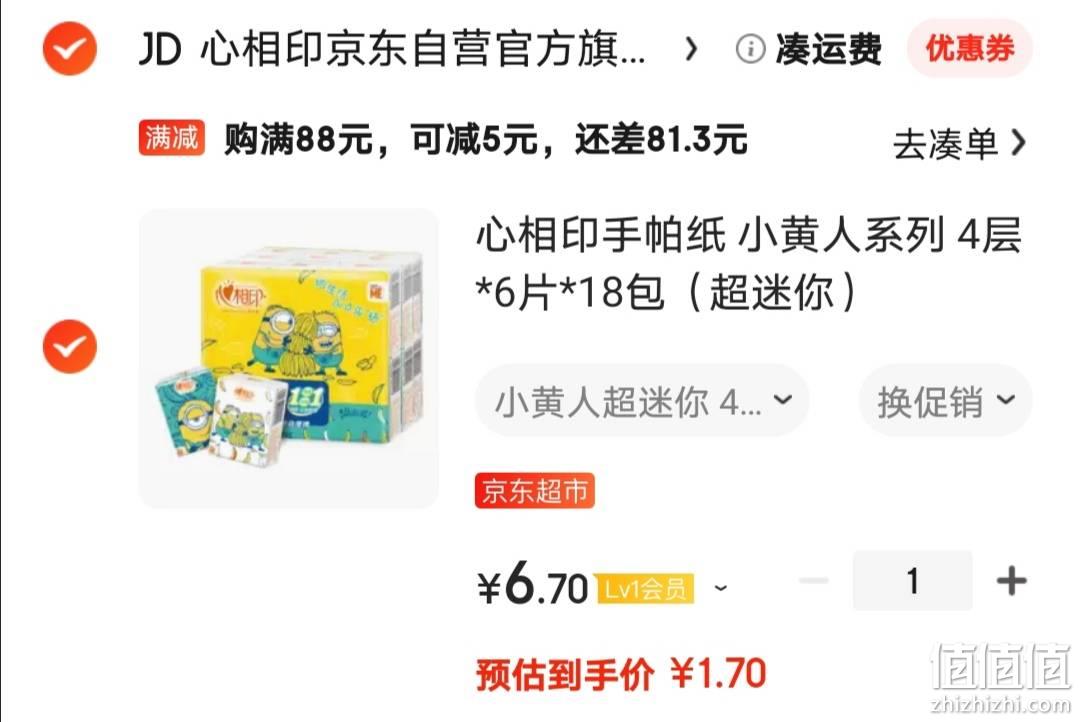
Task: Expand 小黄人超迷你 specification dropdown
Action: 642,400
